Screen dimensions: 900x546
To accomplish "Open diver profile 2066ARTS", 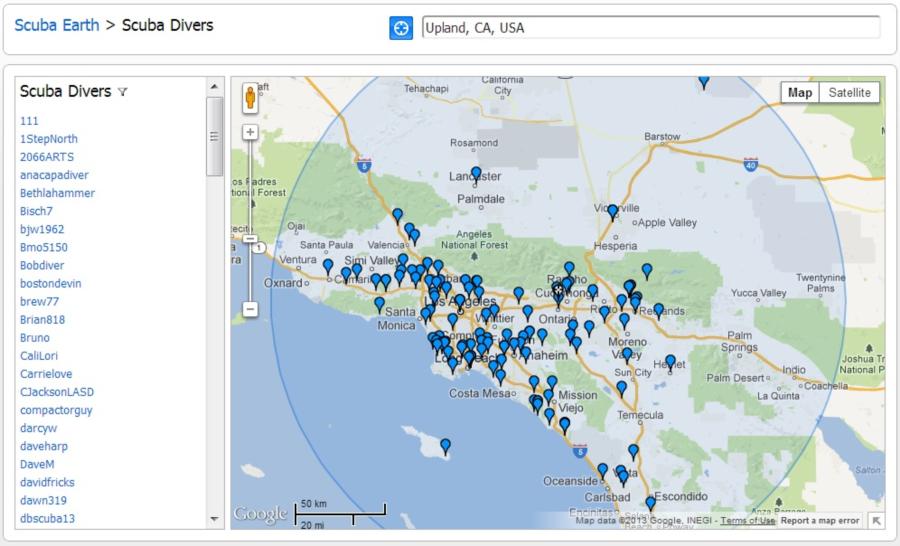I will pos(47,157).
